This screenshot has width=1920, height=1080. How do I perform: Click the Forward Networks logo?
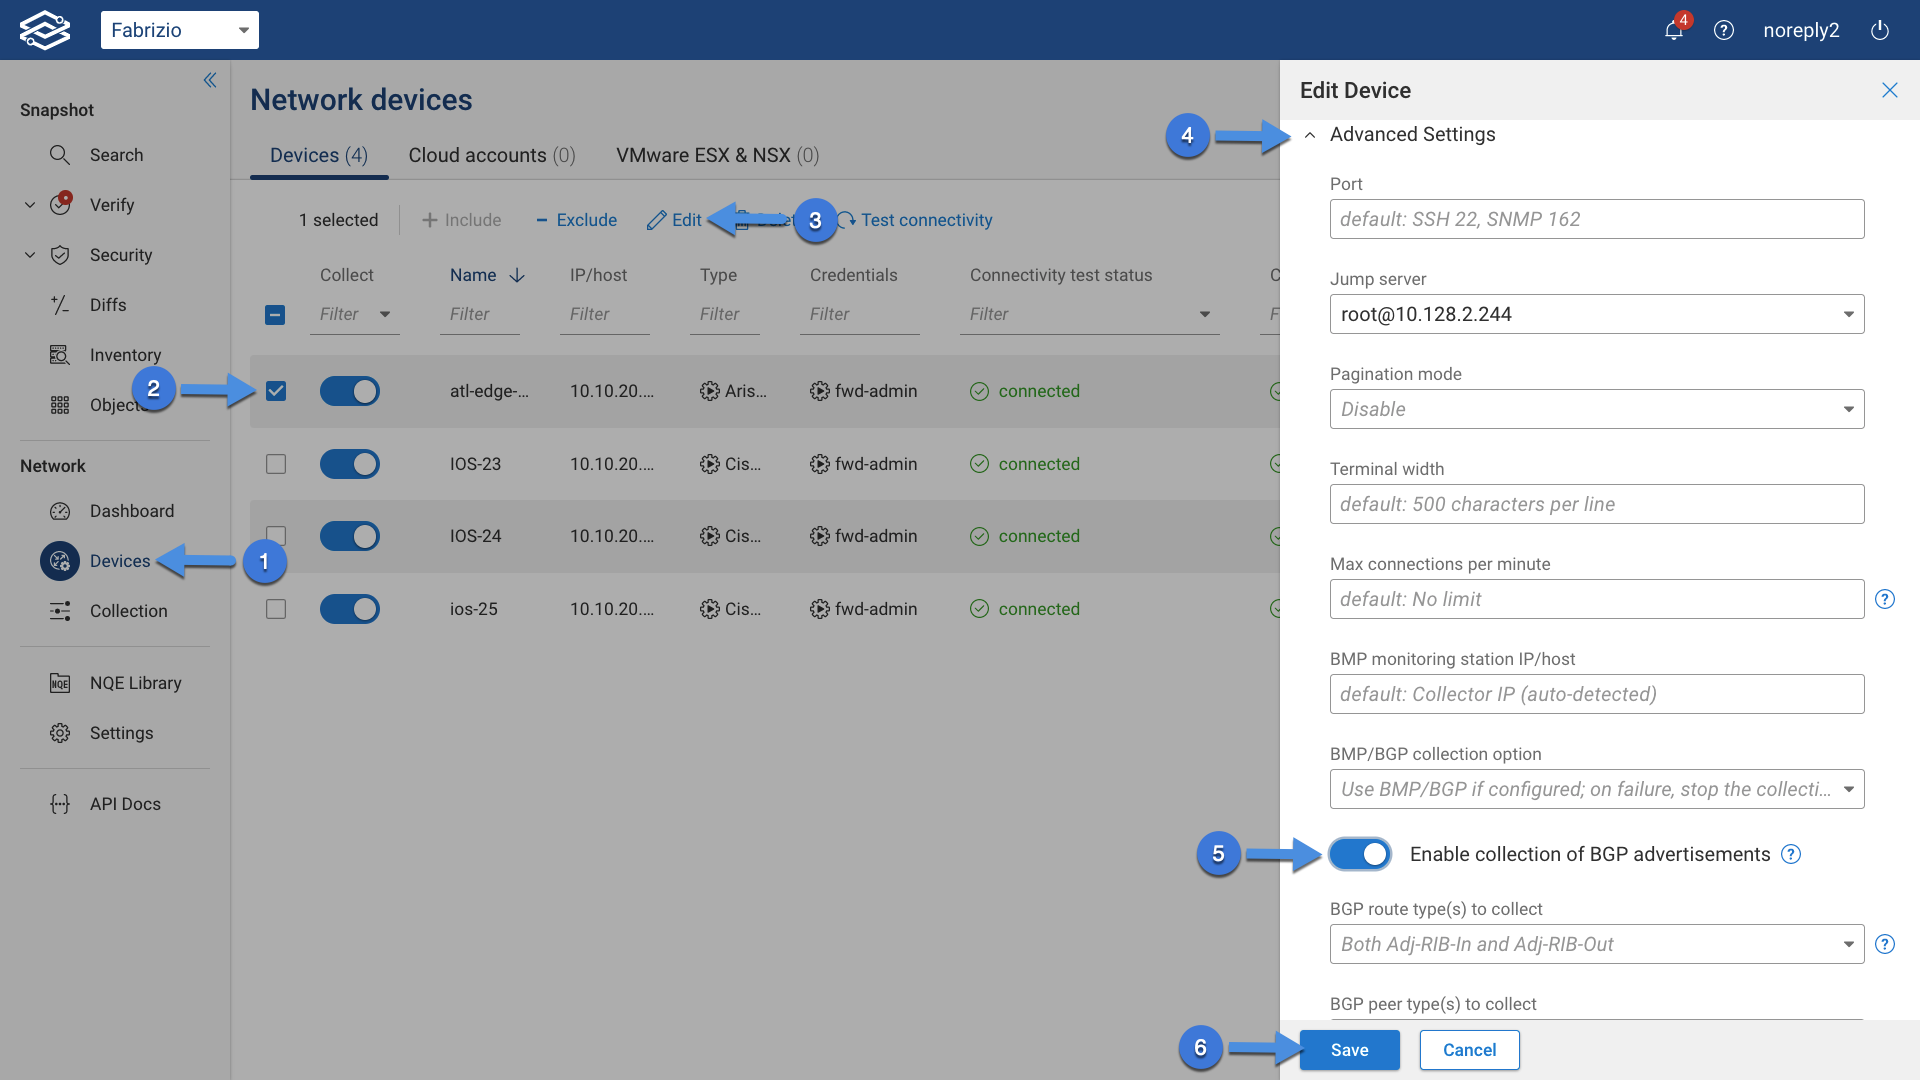[x=45, y=29]
